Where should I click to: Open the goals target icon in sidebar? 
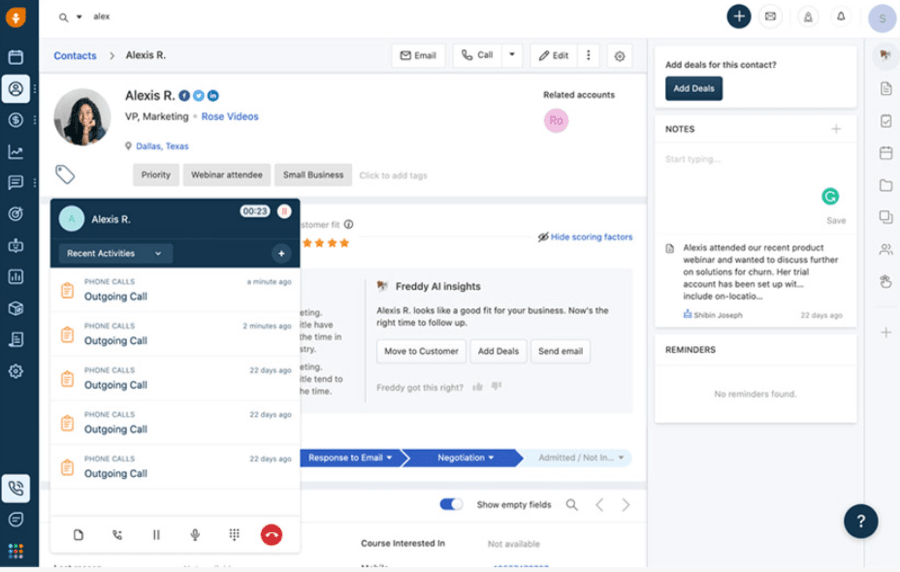click(16, 214)
